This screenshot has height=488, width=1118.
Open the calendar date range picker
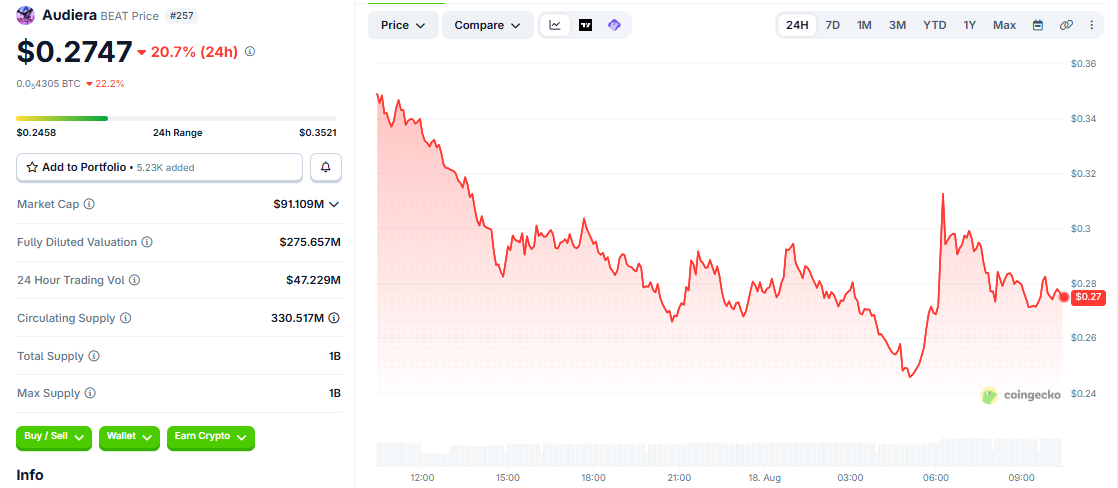pos(1038,25)
